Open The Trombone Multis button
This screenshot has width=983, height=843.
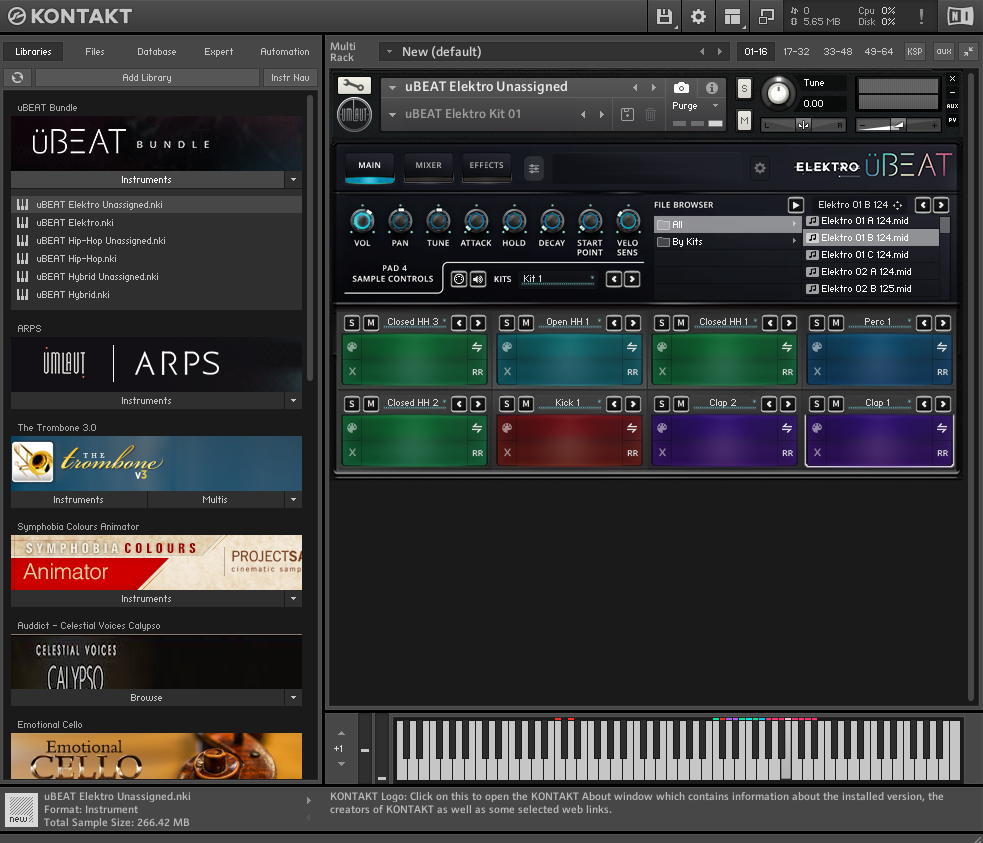tap(215, 500)
